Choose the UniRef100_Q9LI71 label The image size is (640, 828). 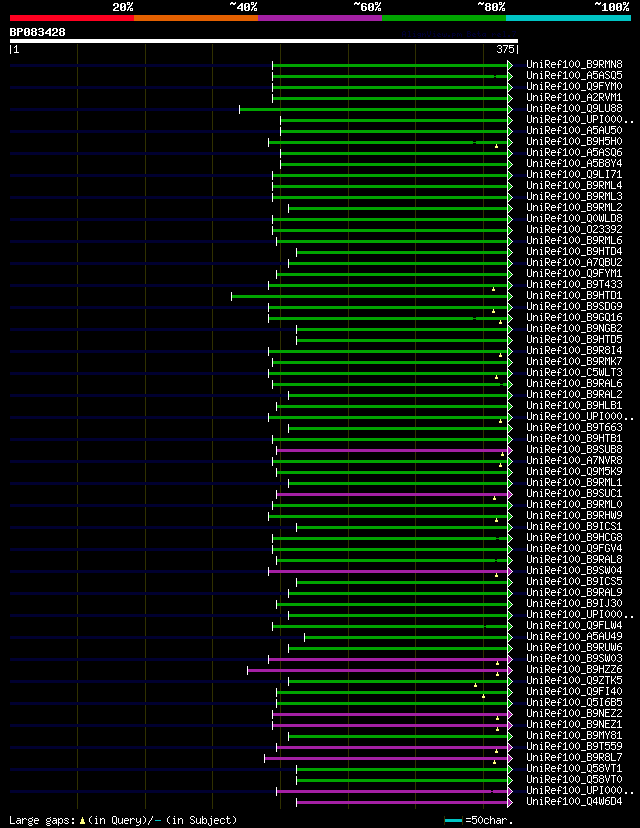coord(574,174)
